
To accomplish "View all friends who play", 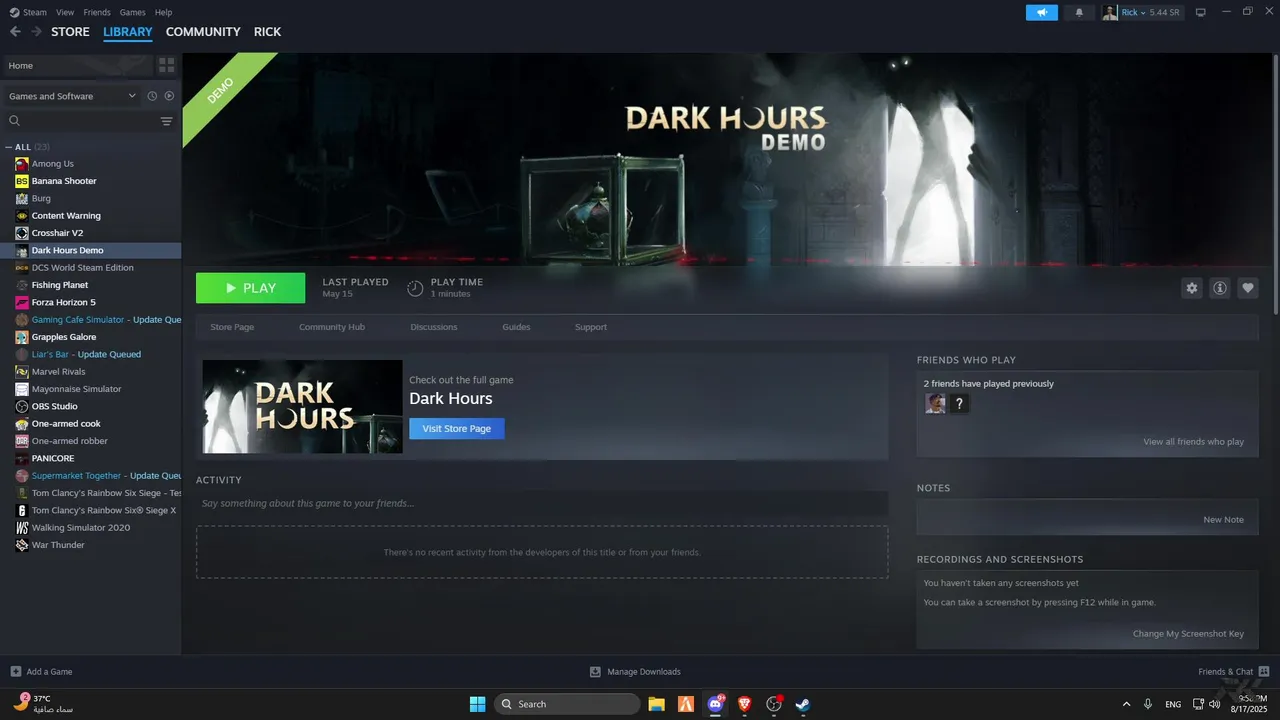I will coord(1194,442).
